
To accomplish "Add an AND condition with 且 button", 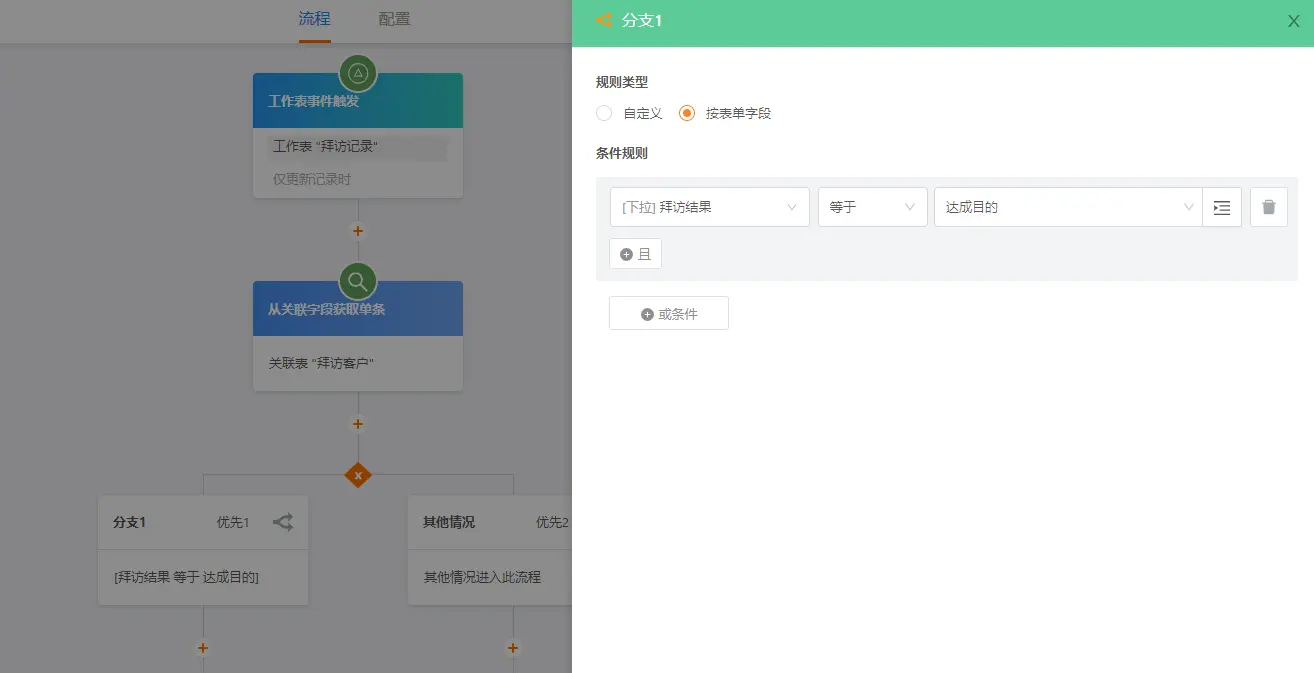I will [636, 254].
